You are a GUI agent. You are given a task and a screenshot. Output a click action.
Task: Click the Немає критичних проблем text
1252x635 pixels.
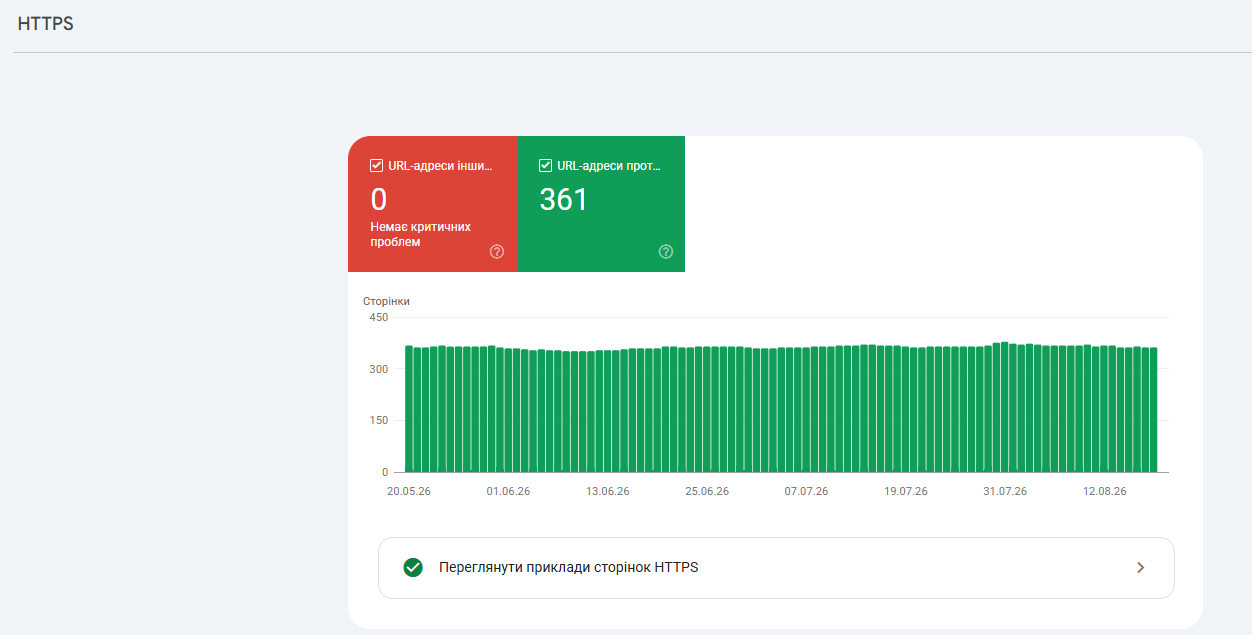coord(420,234)
